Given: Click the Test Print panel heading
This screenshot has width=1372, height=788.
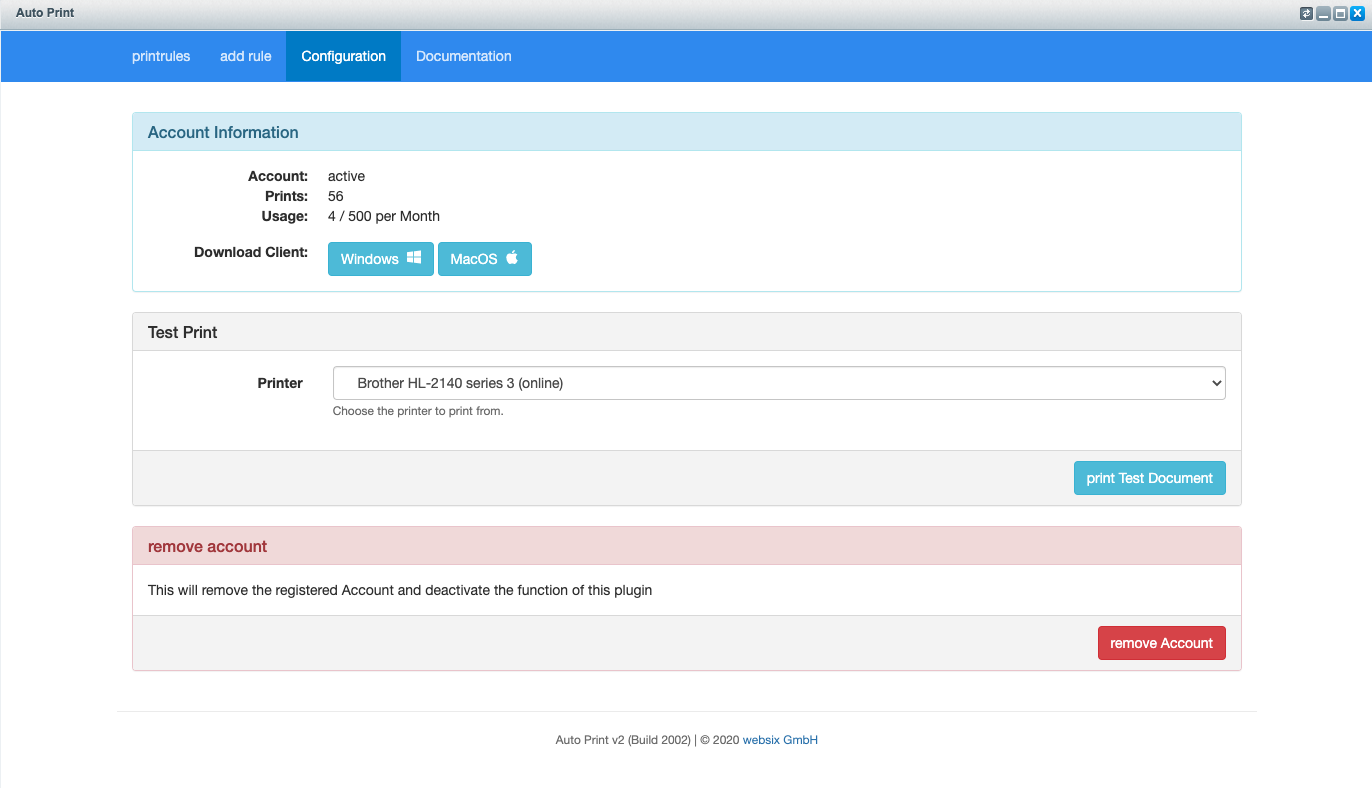Looking at the screenshot, I should [x=183, y=332].
